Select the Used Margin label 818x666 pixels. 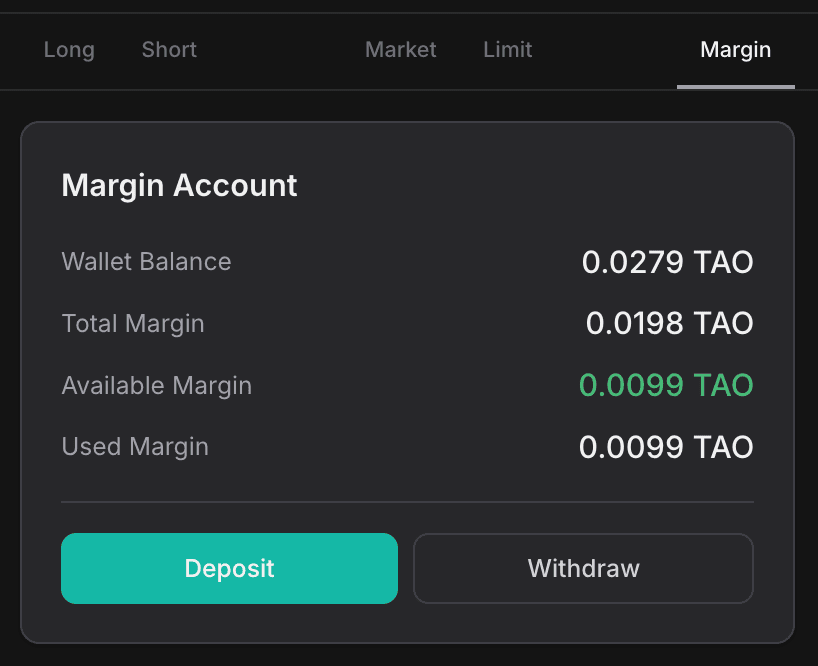[x=135, y=447]
